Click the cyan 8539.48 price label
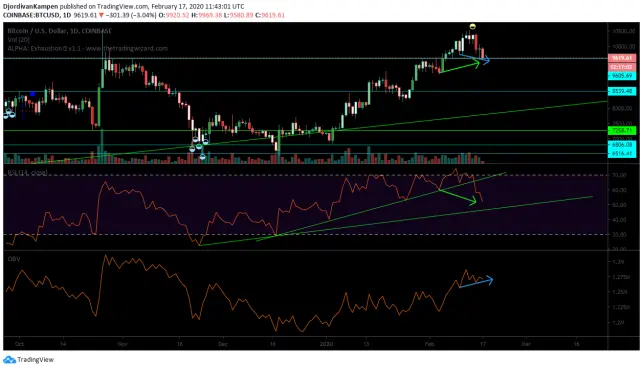The height and width of the screenshot is (369, 643). tap(622, 91)
